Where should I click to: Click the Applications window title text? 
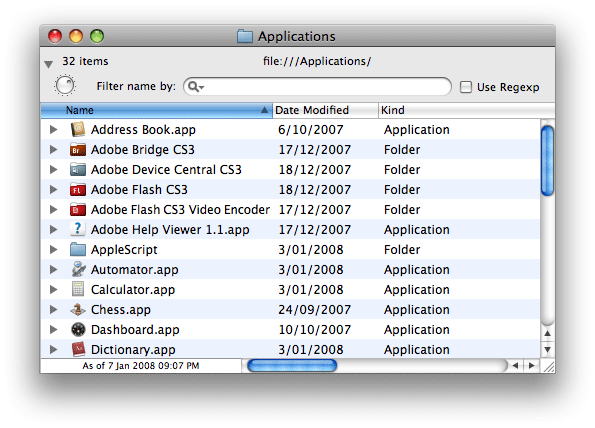(297, 36)
